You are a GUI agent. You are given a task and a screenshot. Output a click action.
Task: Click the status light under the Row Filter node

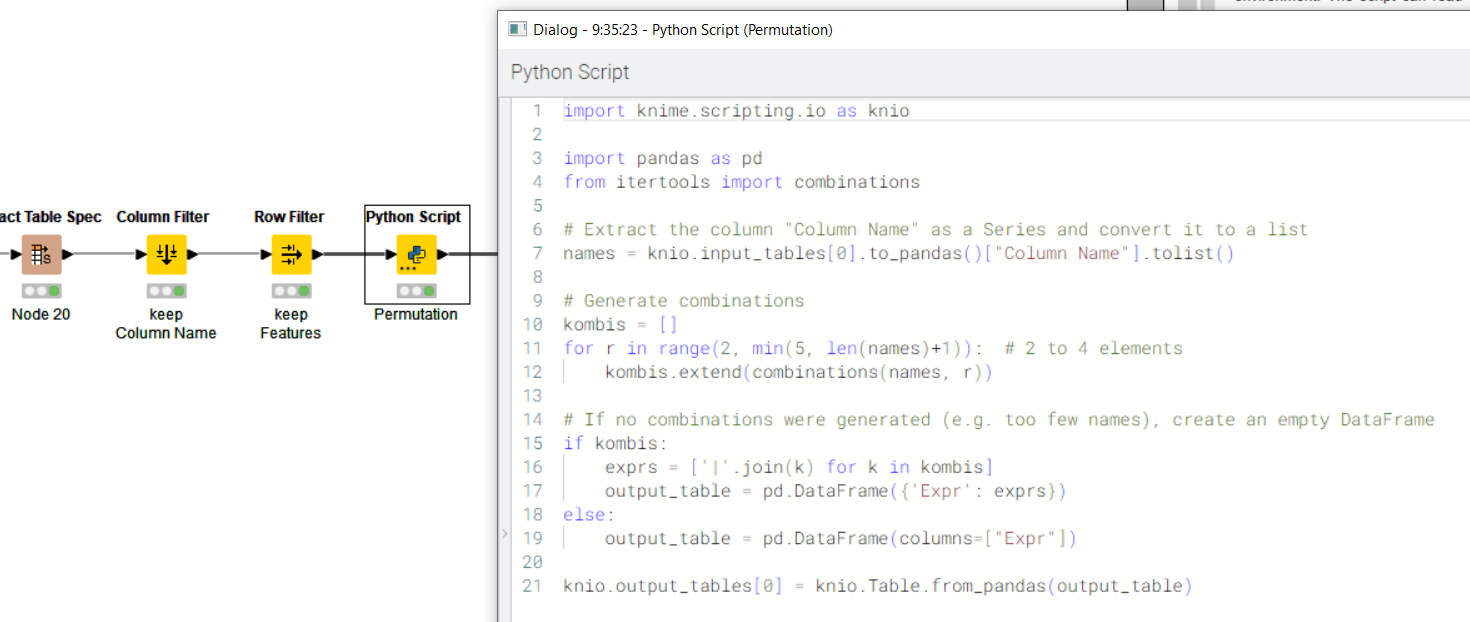tap(290, 291)
